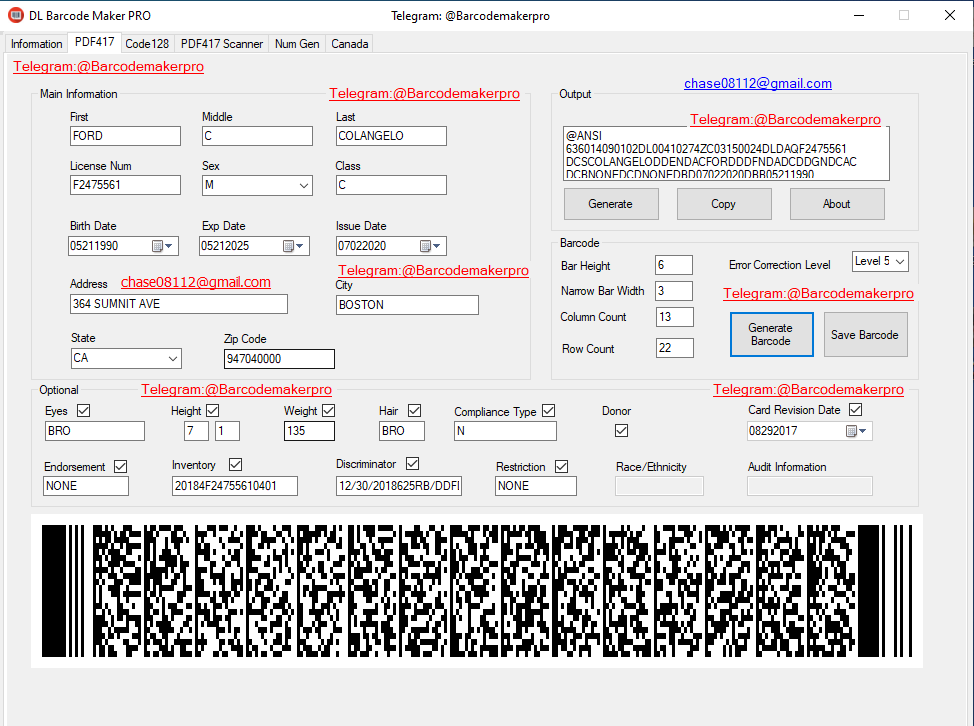Viewport: 974px width, 726px height.
Task: Uncheck the Discriminator checkbox
Action: (x=412, y=463)
